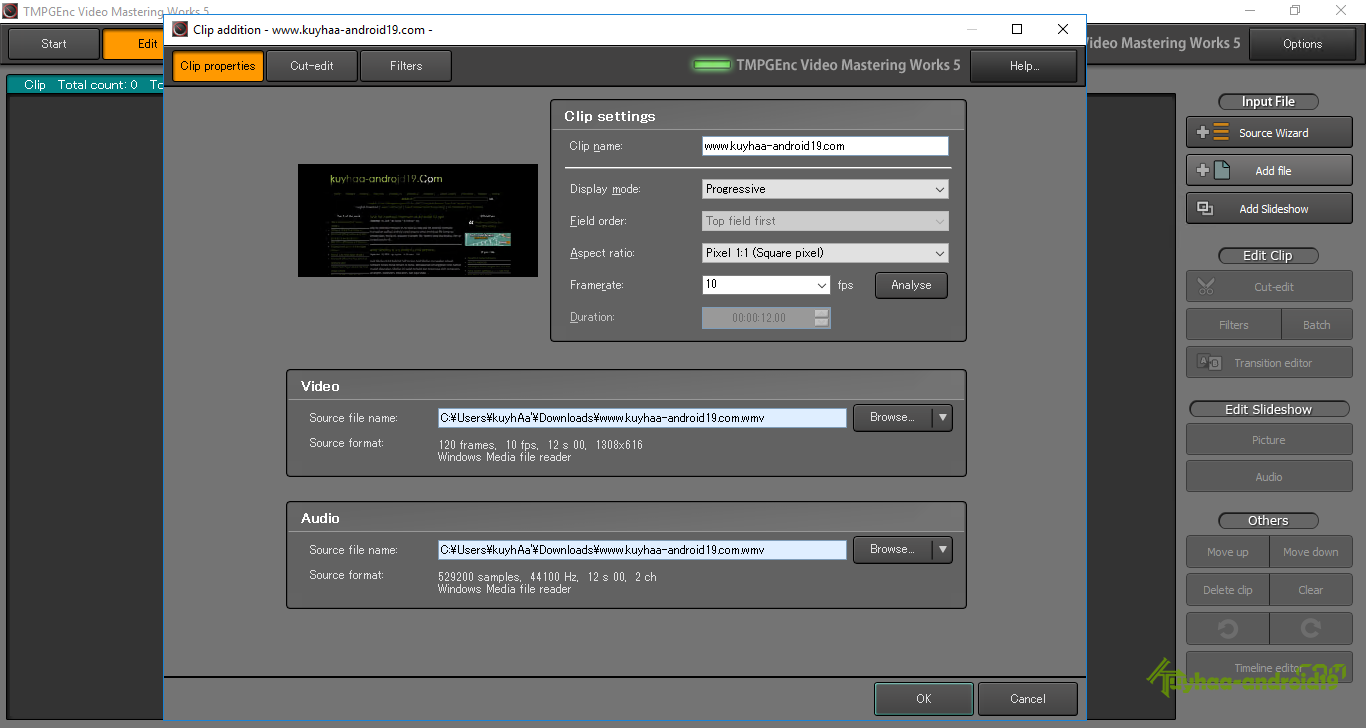Click the video preview thumbnail
Viewport: 1366px width, 728px height.
418,221
